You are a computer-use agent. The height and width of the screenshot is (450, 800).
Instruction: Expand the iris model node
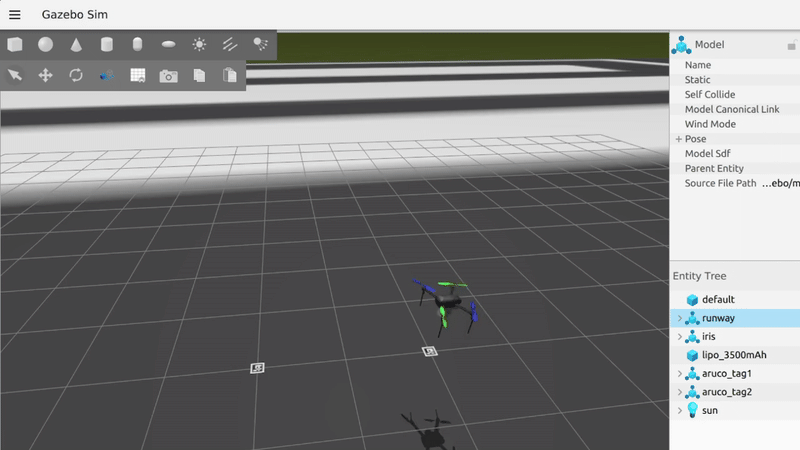[680, 337]
